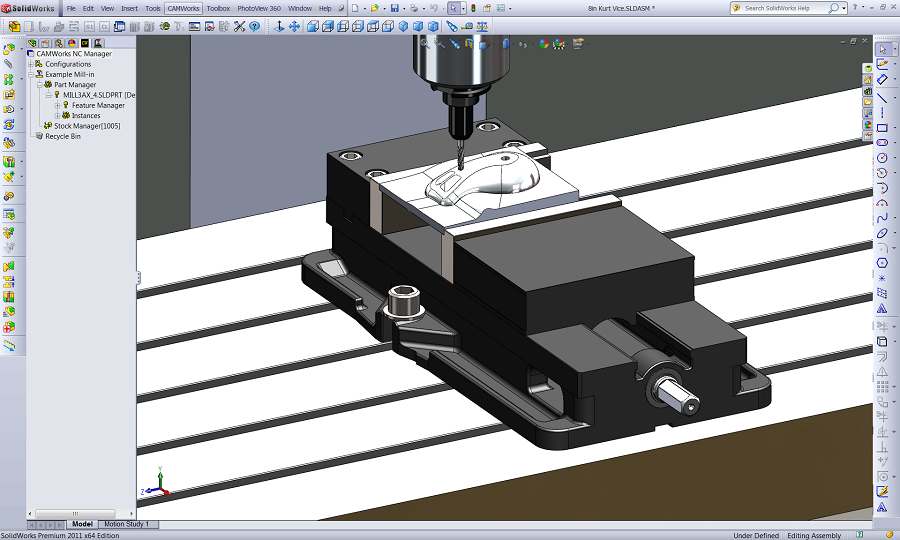Switch to the Motion Study 1 tab

pyautogui.click(x=127, y=524)
